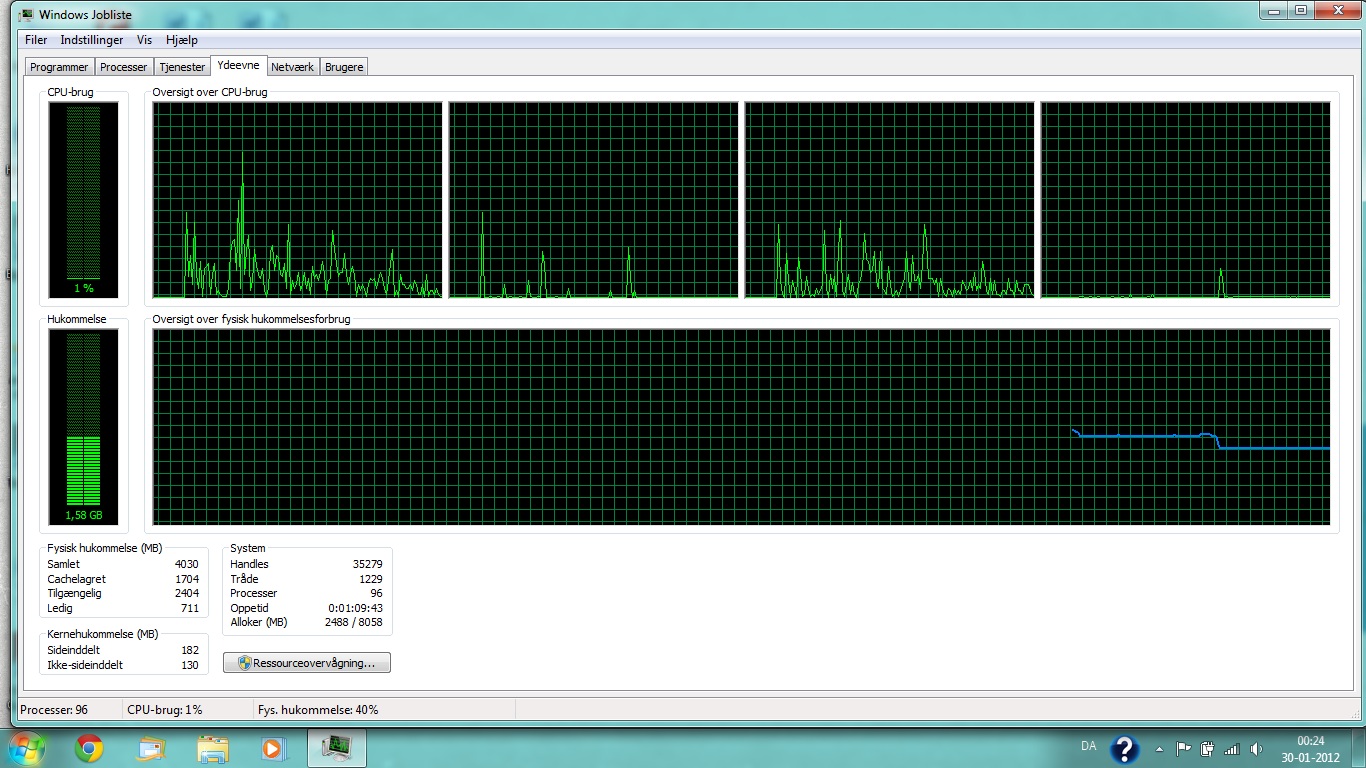Click the power plug tray icon
The width and height of the screenshot is (1366, 768).
coord(1207,749)
